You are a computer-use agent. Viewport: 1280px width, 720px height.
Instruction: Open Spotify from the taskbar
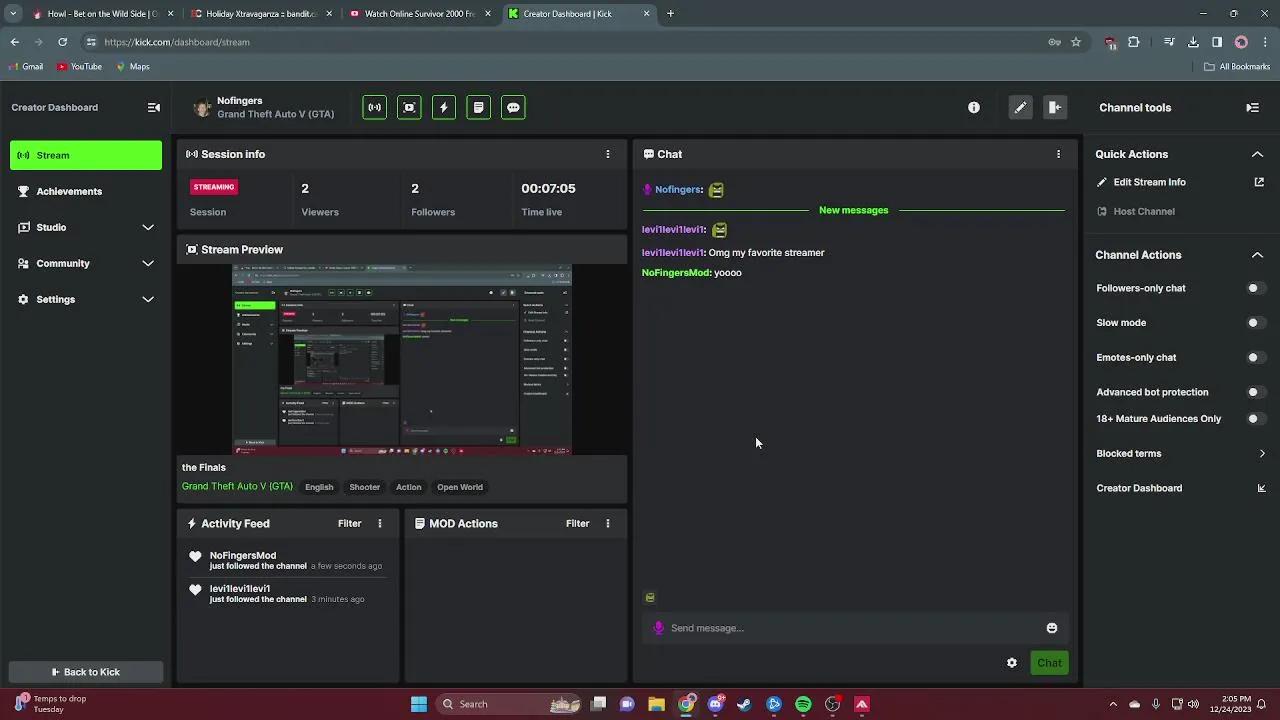click(803, 704)
